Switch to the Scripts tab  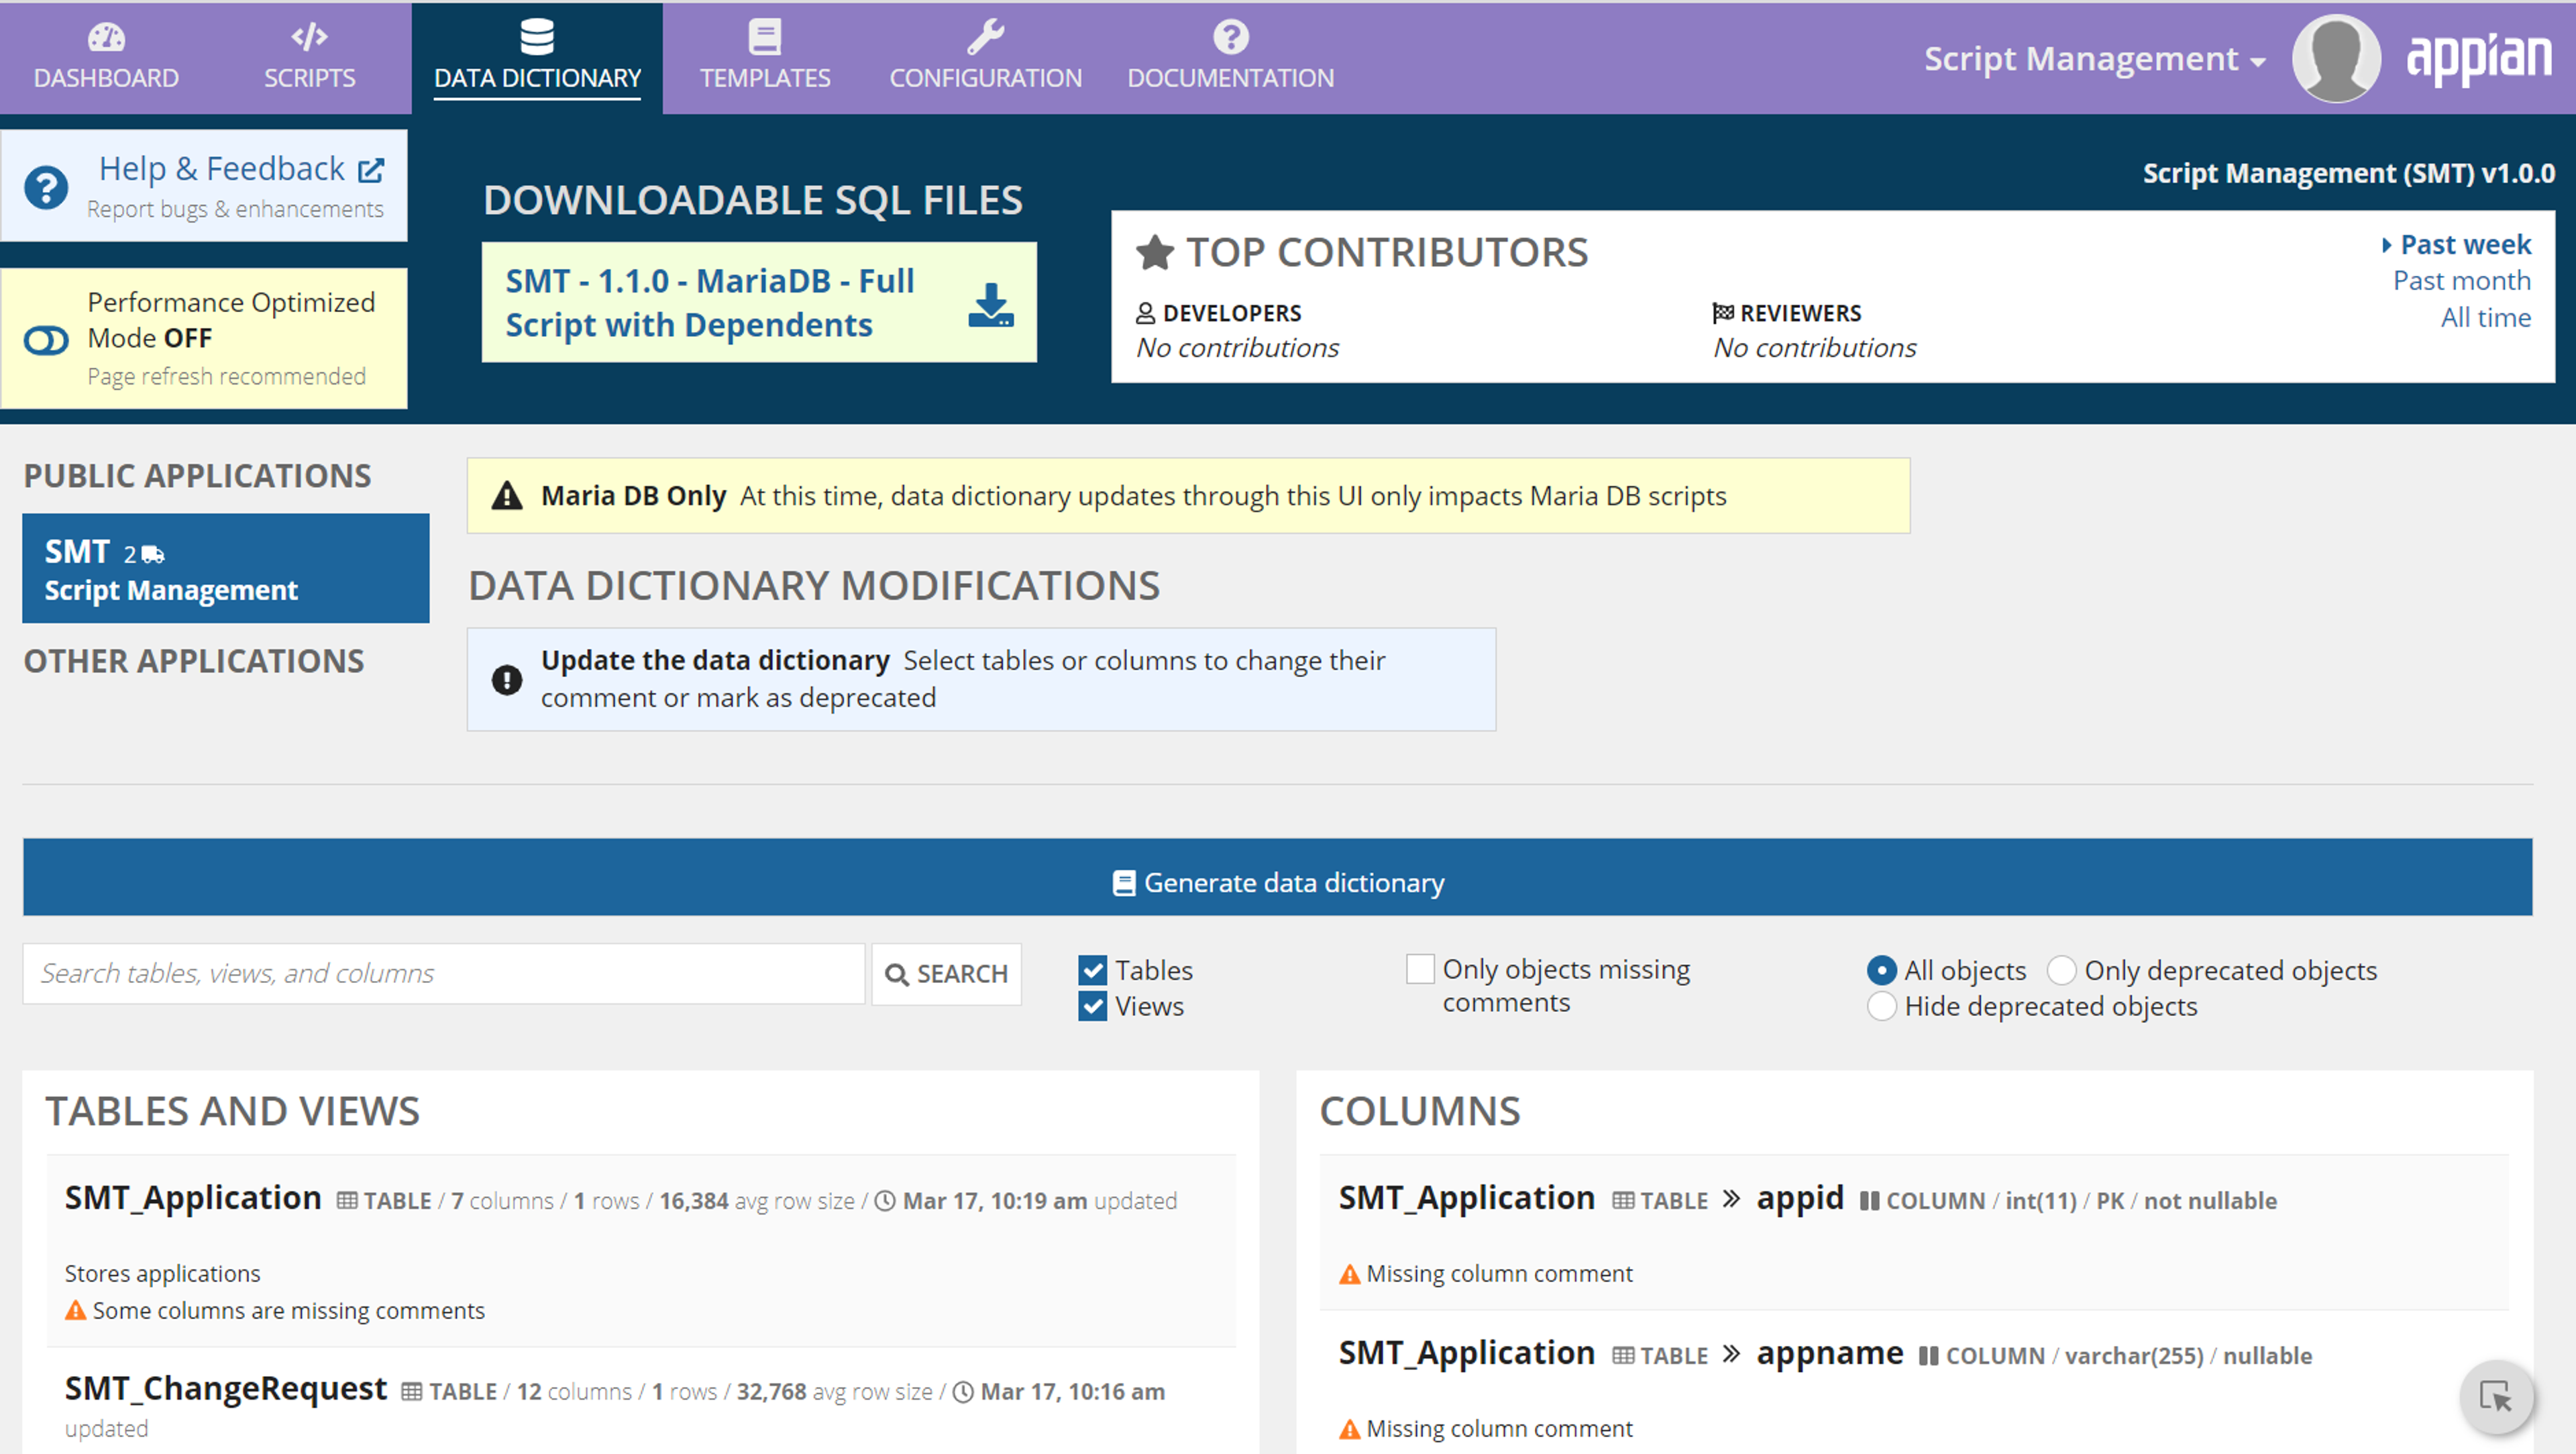tap(309, 58)
